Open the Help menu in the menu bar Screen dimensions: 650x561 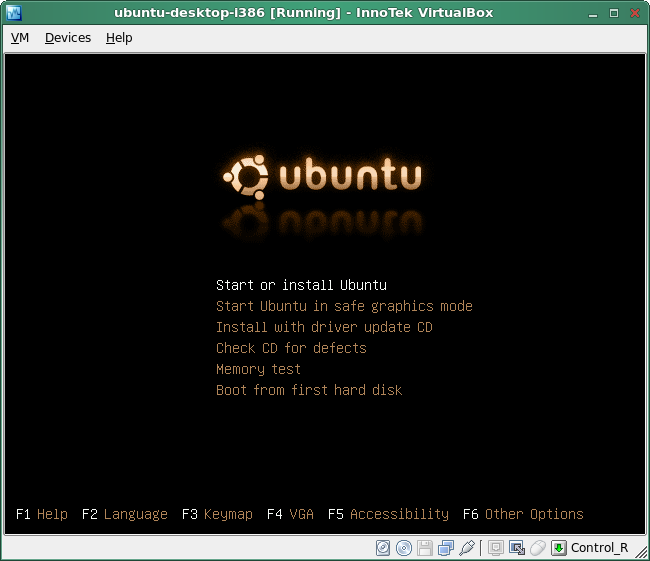click(119, 37)
